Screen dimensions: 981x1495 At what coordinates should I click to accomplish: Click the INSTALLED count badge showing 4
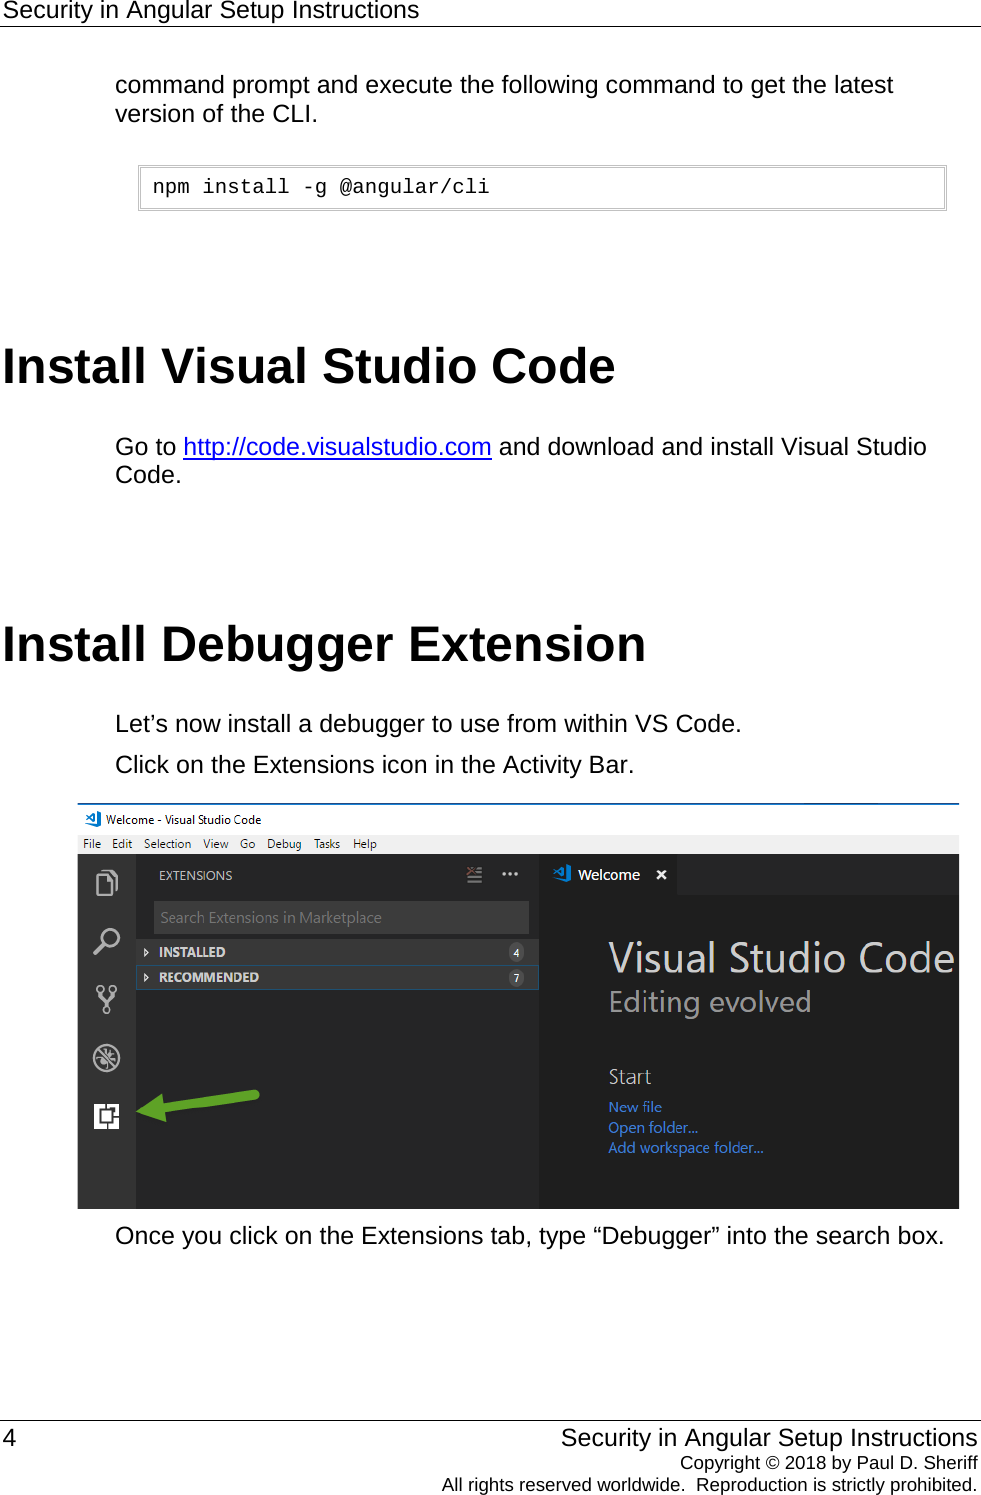pyautogui.click(x=515, y=952)
